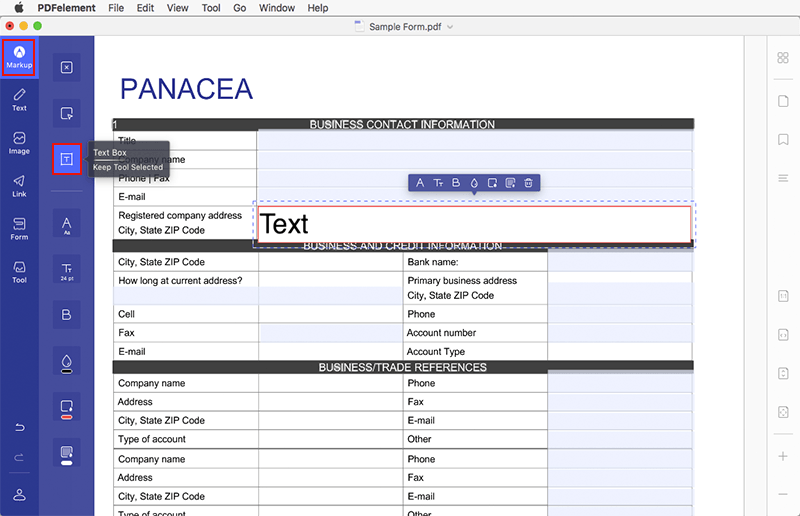Click font A in the floating toolbar
The width and height of the screenshot is (800, 516).
click(x=420, y=183)
